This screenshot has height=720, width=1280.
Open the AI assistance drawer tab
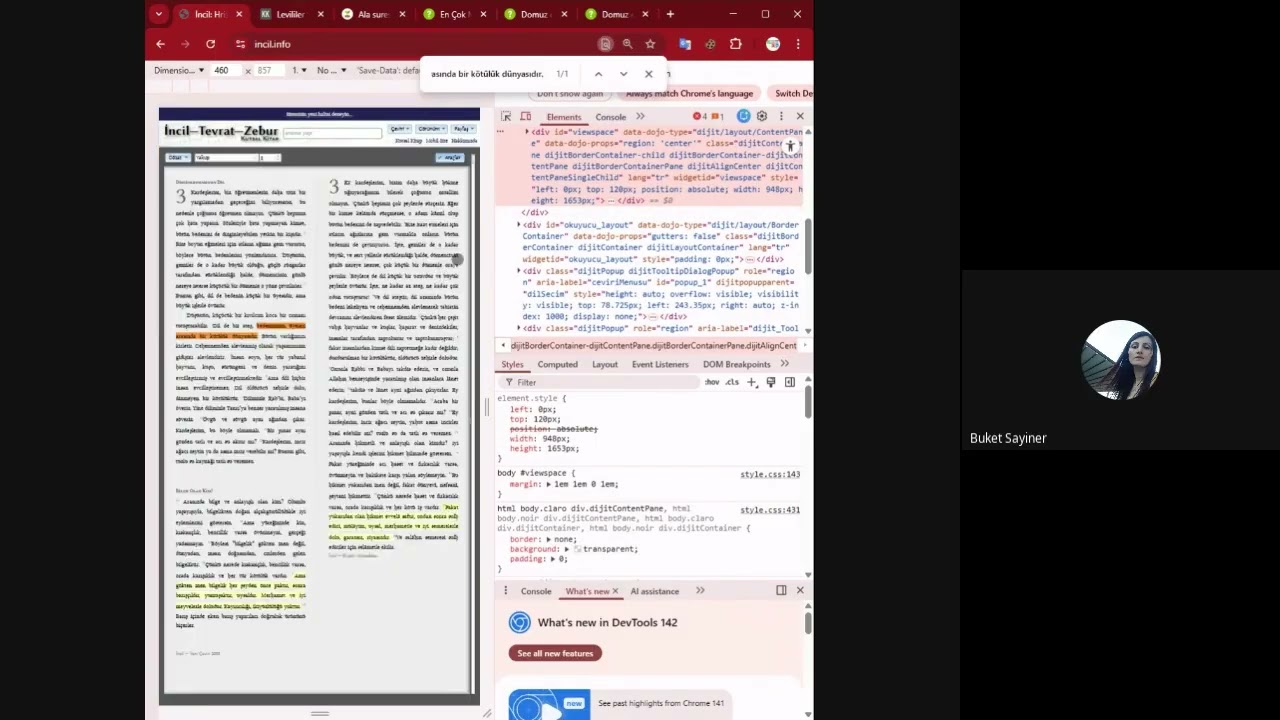pos(654,591)
